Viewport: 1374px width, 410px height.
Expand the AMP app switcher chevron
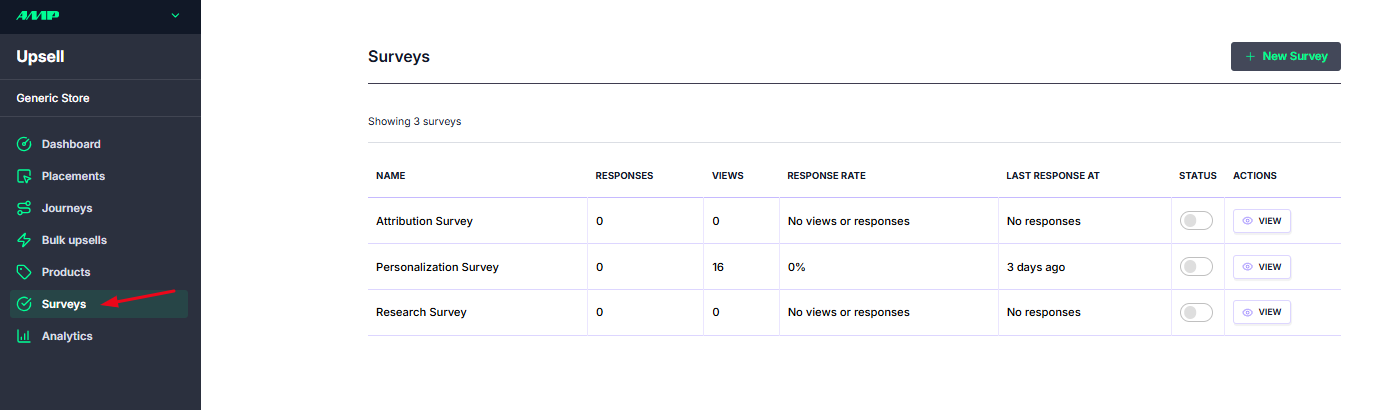click(x=176, y=15)
